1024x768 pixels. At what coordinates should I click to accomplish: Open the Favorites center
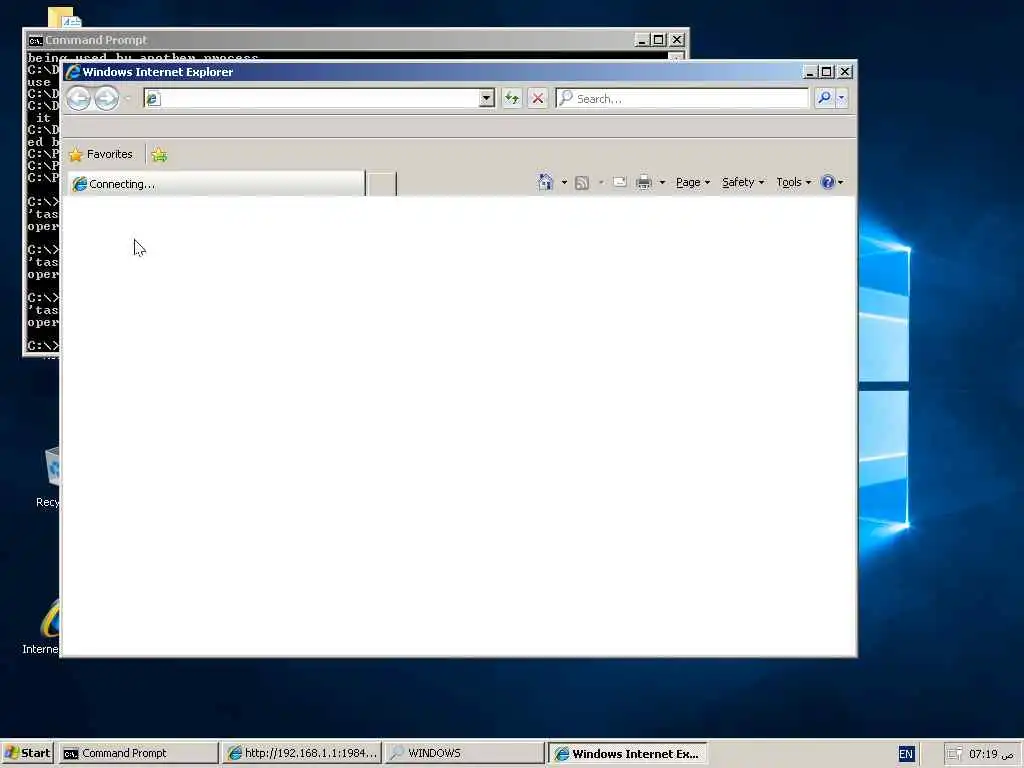[x=101, y=155]
